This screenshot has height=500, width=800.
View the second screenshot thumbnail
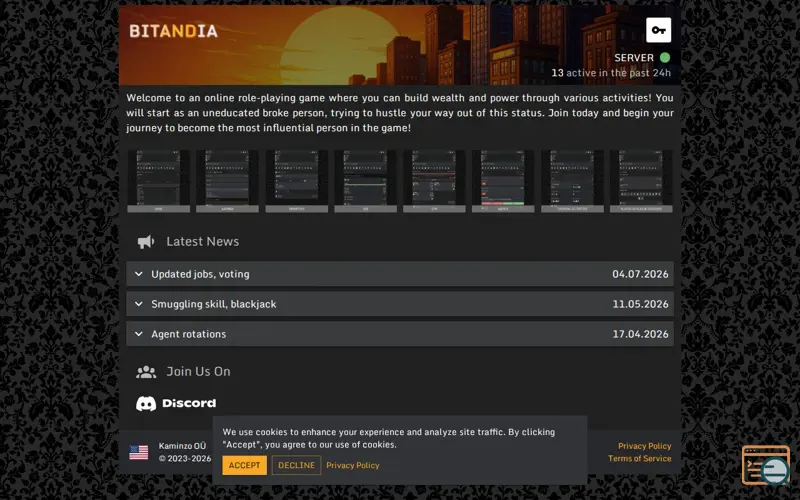pyautogui.click(x=228, y=181)
